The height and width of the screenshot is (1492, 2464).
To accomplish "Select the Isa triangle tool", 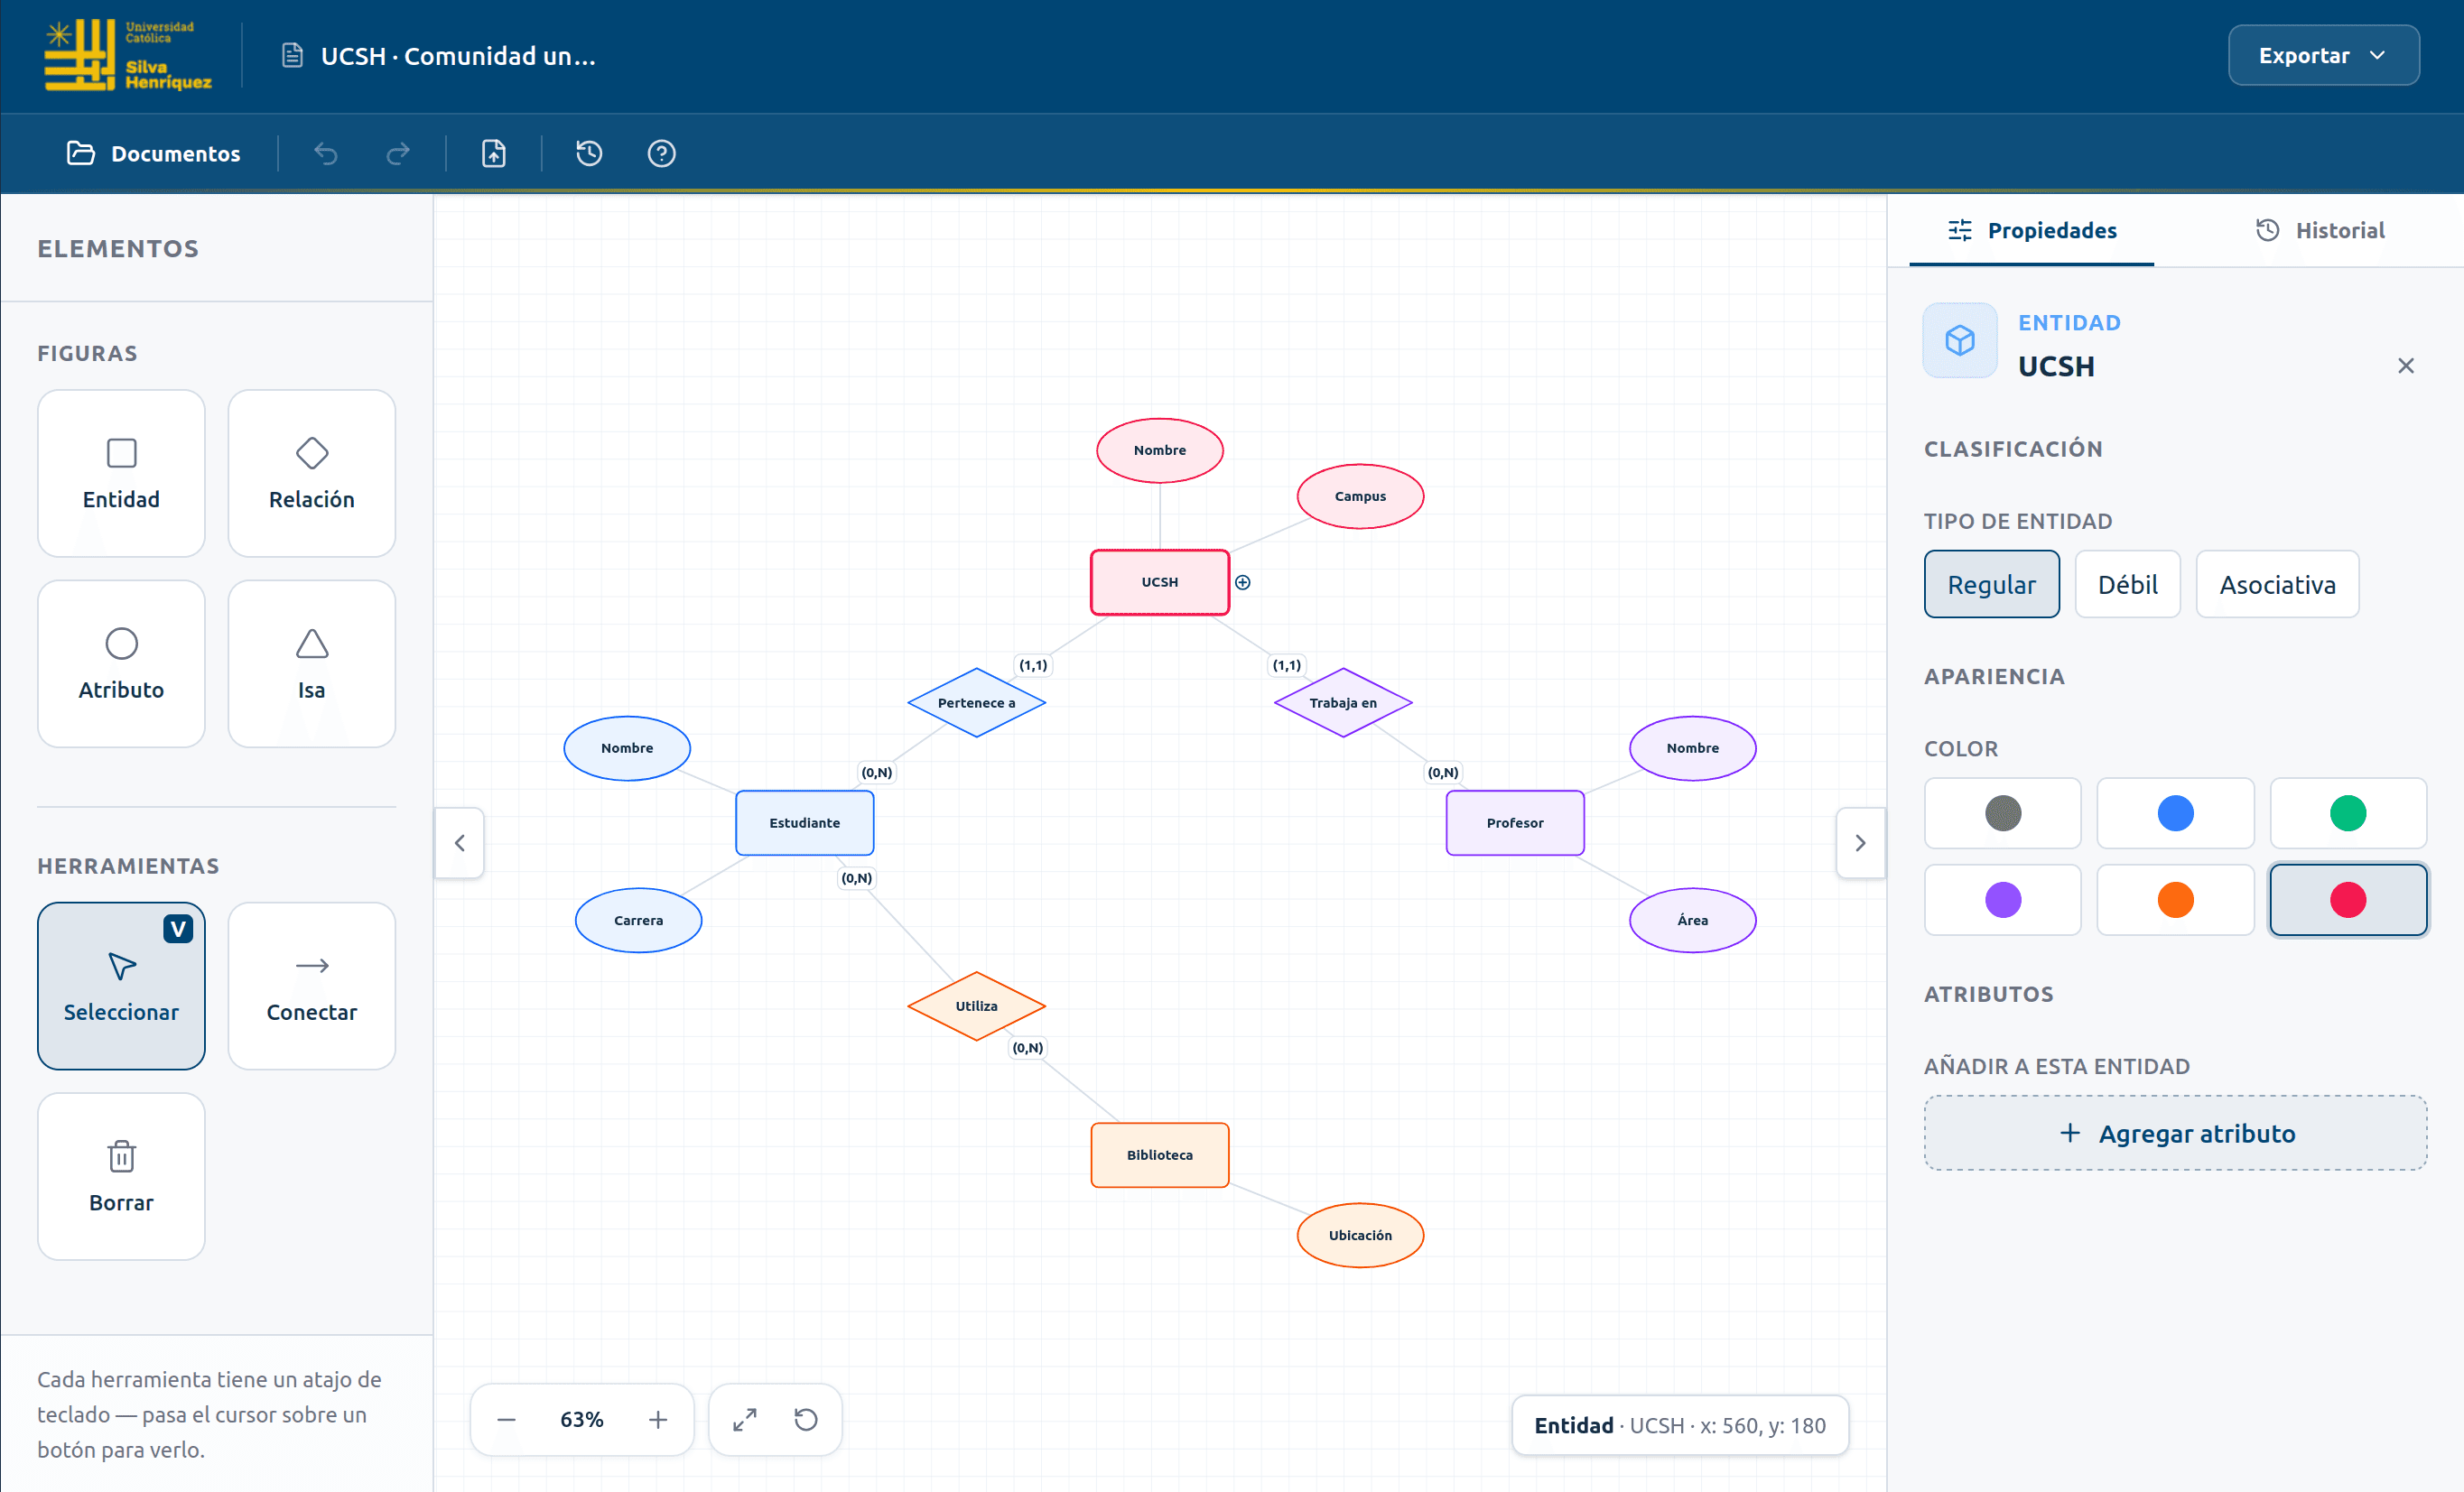I will (x=312, y=664).
